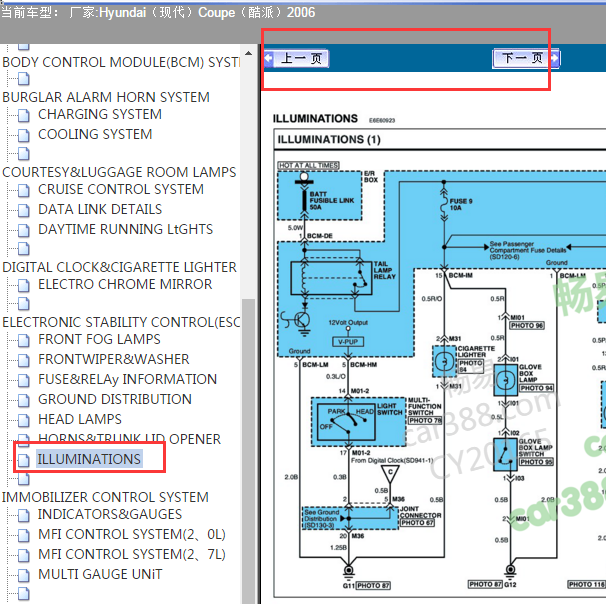
Task: Open ILLUMINATIONS tree entry
Action: (x=89, y=459)
